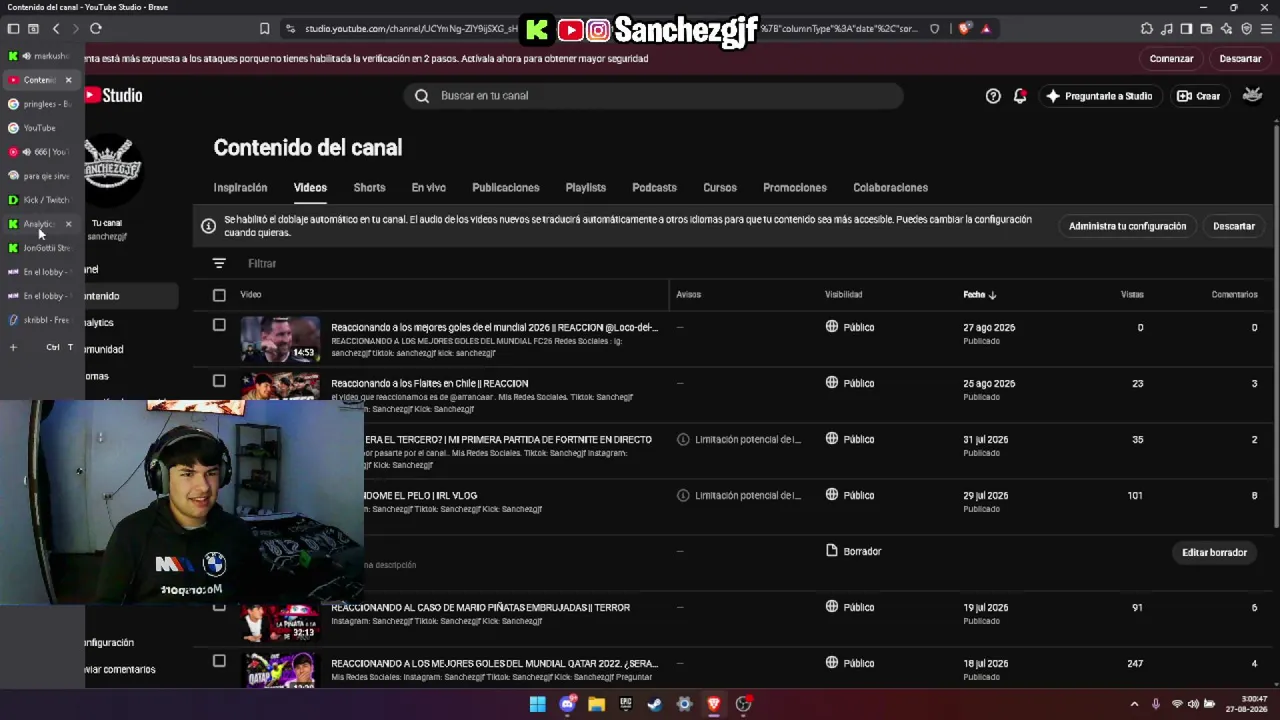Switch to the Cursos tab
The image size is (1280, 720).
(719, 188)
